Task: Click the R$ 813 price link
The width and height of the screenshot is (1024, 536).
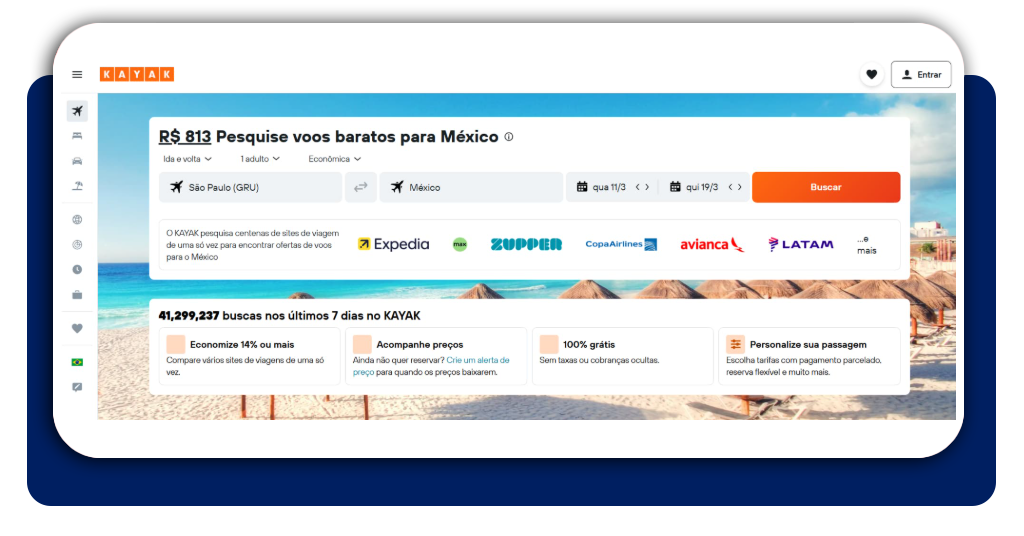Action: pyautogui.click(x=185, y=136)
